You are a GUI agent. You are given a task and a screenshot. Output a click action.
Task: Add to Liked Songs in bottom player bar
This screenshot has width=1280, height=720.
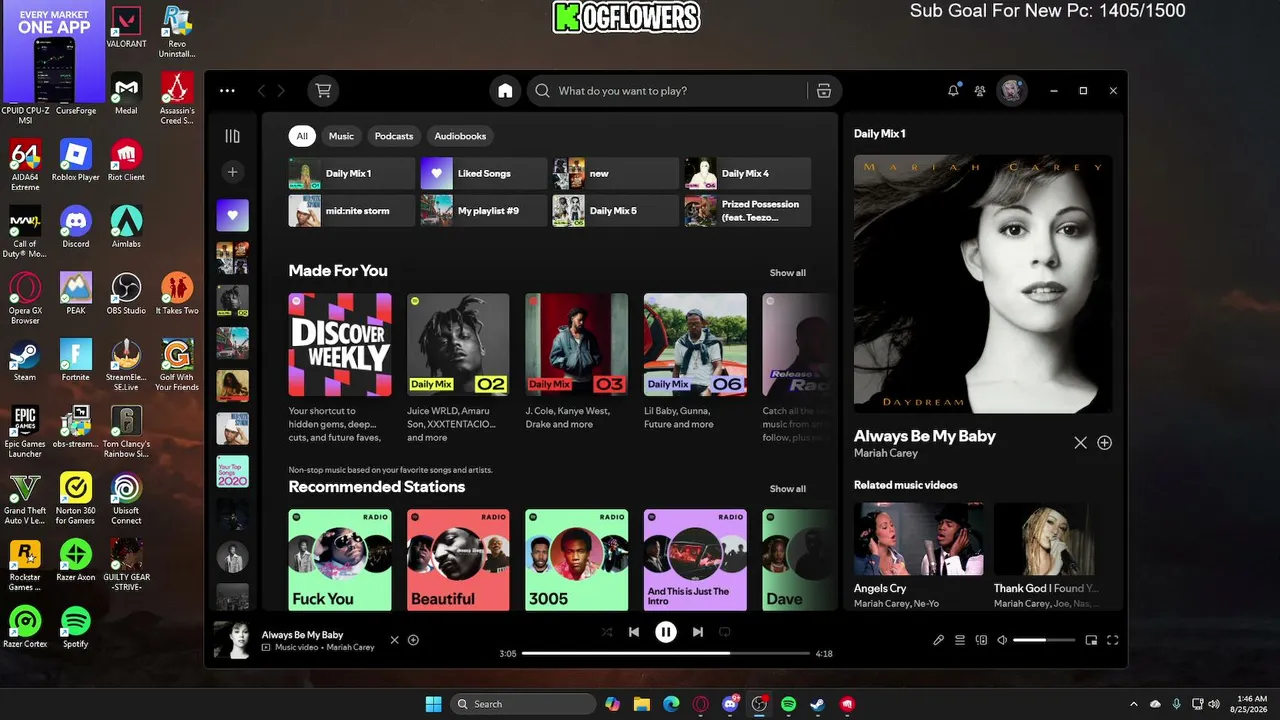pyautogui.click(x=413, y=640)
